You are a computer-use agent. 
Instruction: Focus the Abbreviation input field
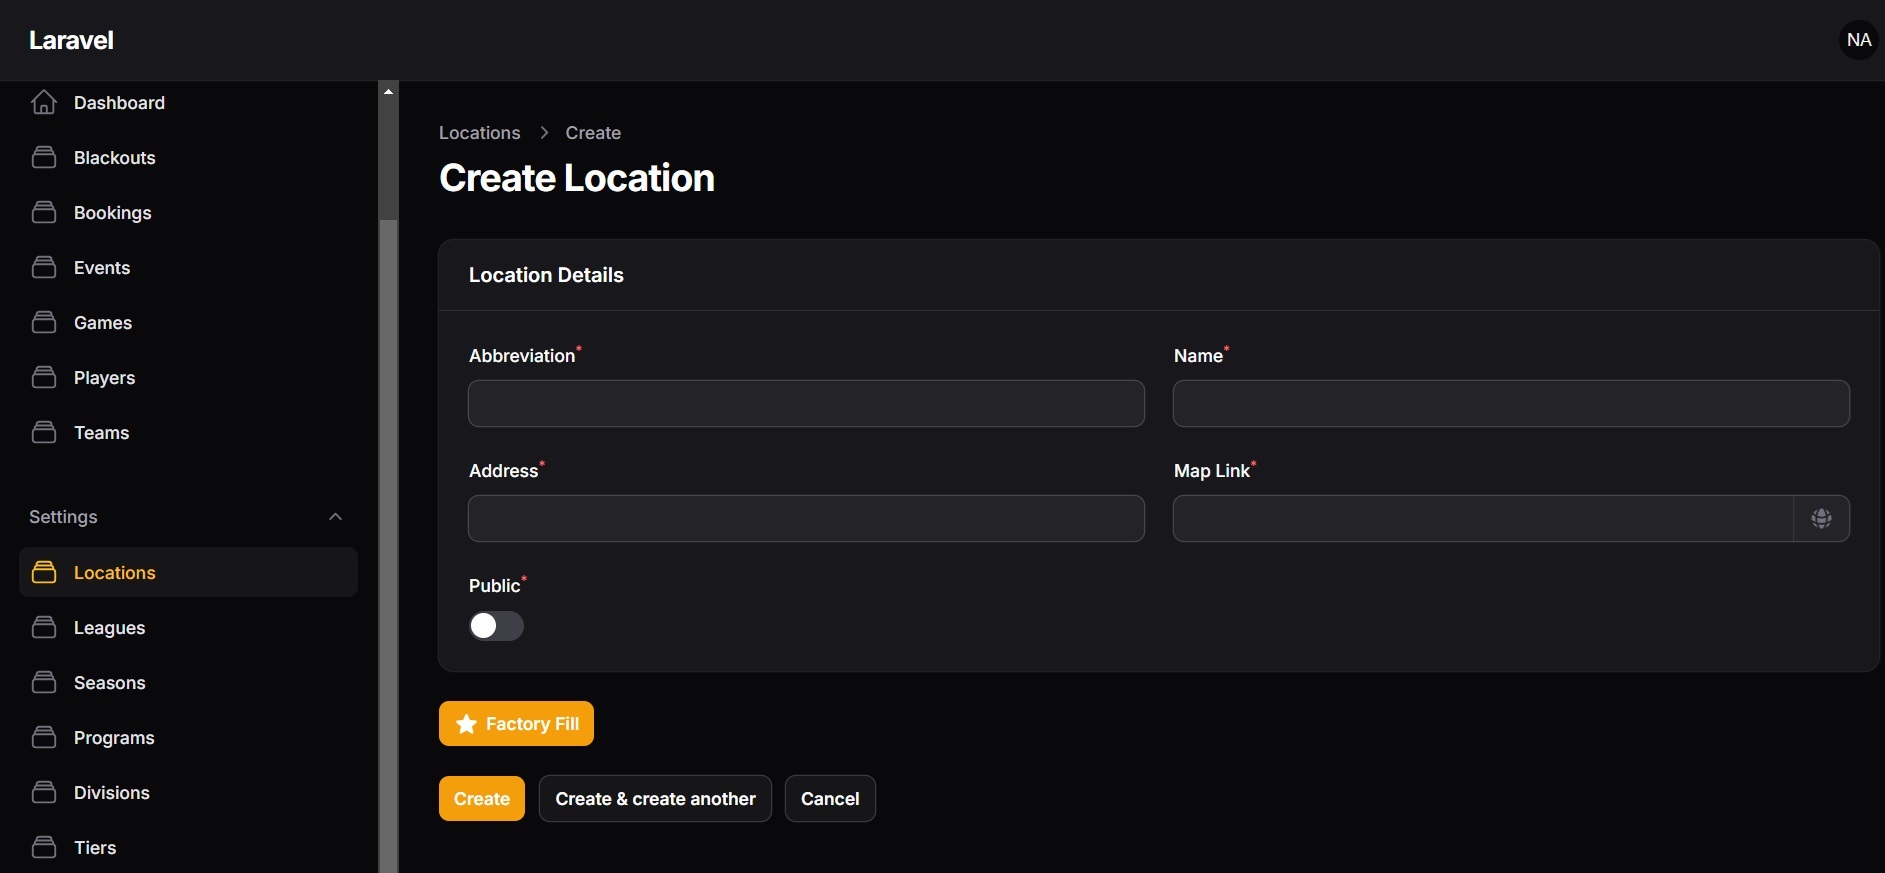click(806, 404)
